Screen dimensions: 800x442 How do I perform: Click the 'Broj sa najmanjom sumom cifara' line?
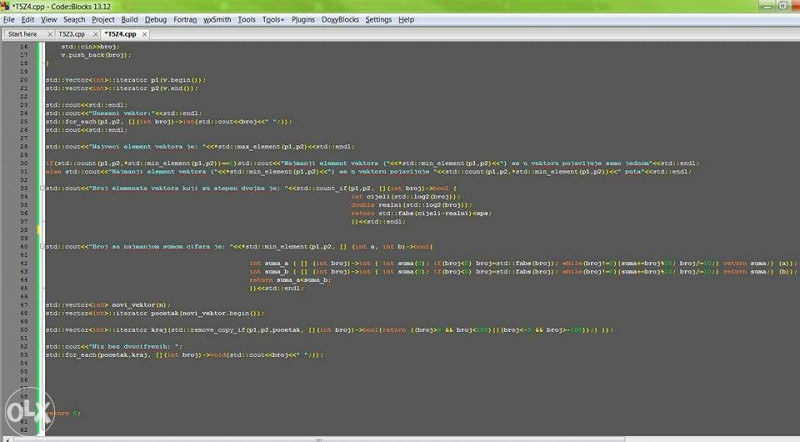pyautogui.click(x=239, y=247)
